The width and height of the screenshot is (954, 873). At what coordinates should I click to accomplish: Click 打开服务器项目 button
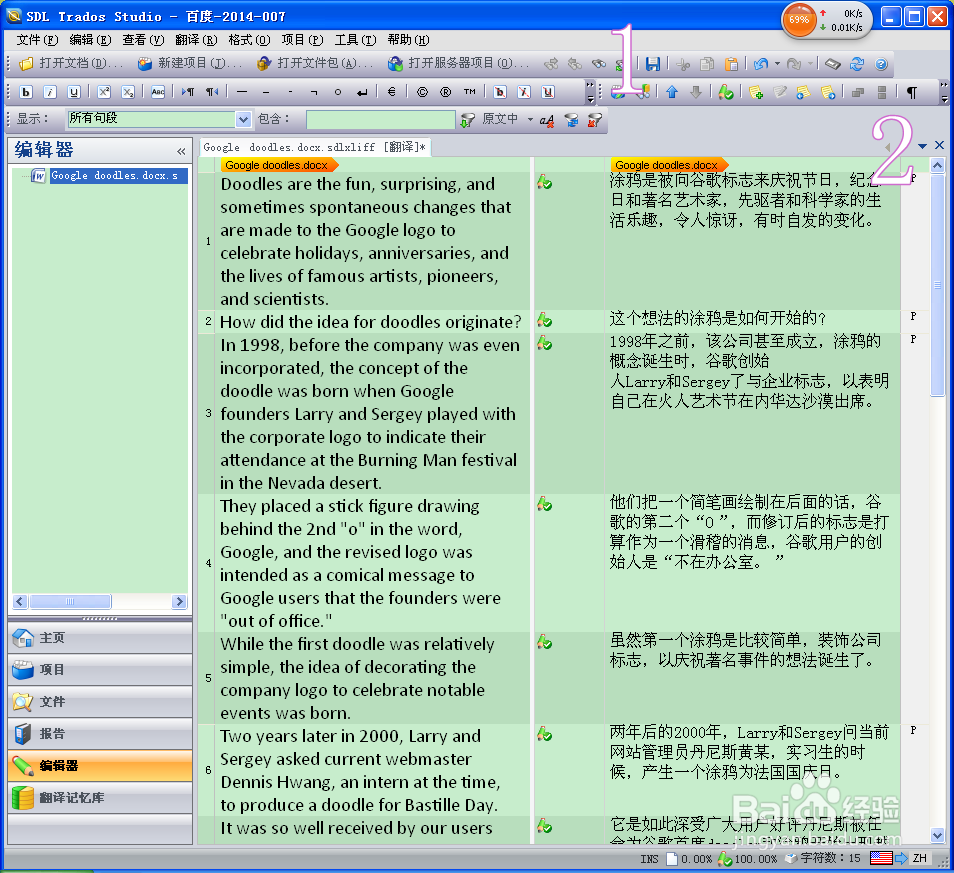[x=459, y=64]
